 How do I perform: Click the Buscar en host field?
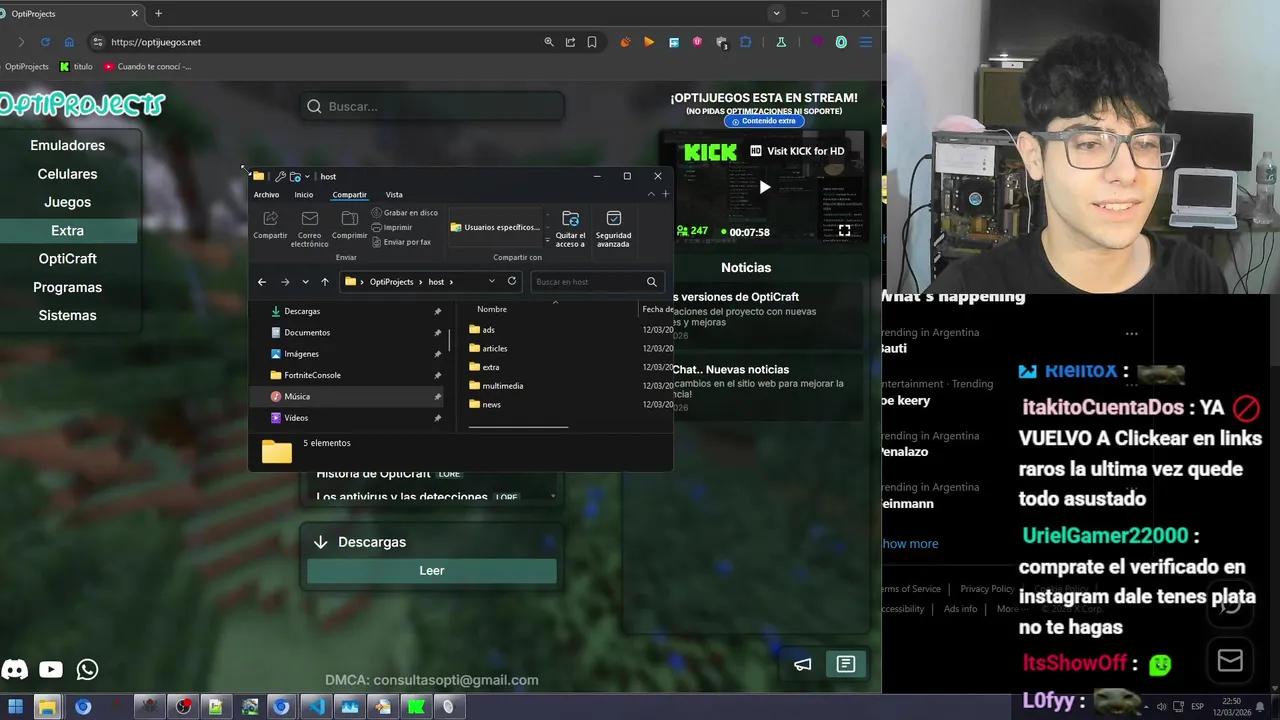click(596, 282)
